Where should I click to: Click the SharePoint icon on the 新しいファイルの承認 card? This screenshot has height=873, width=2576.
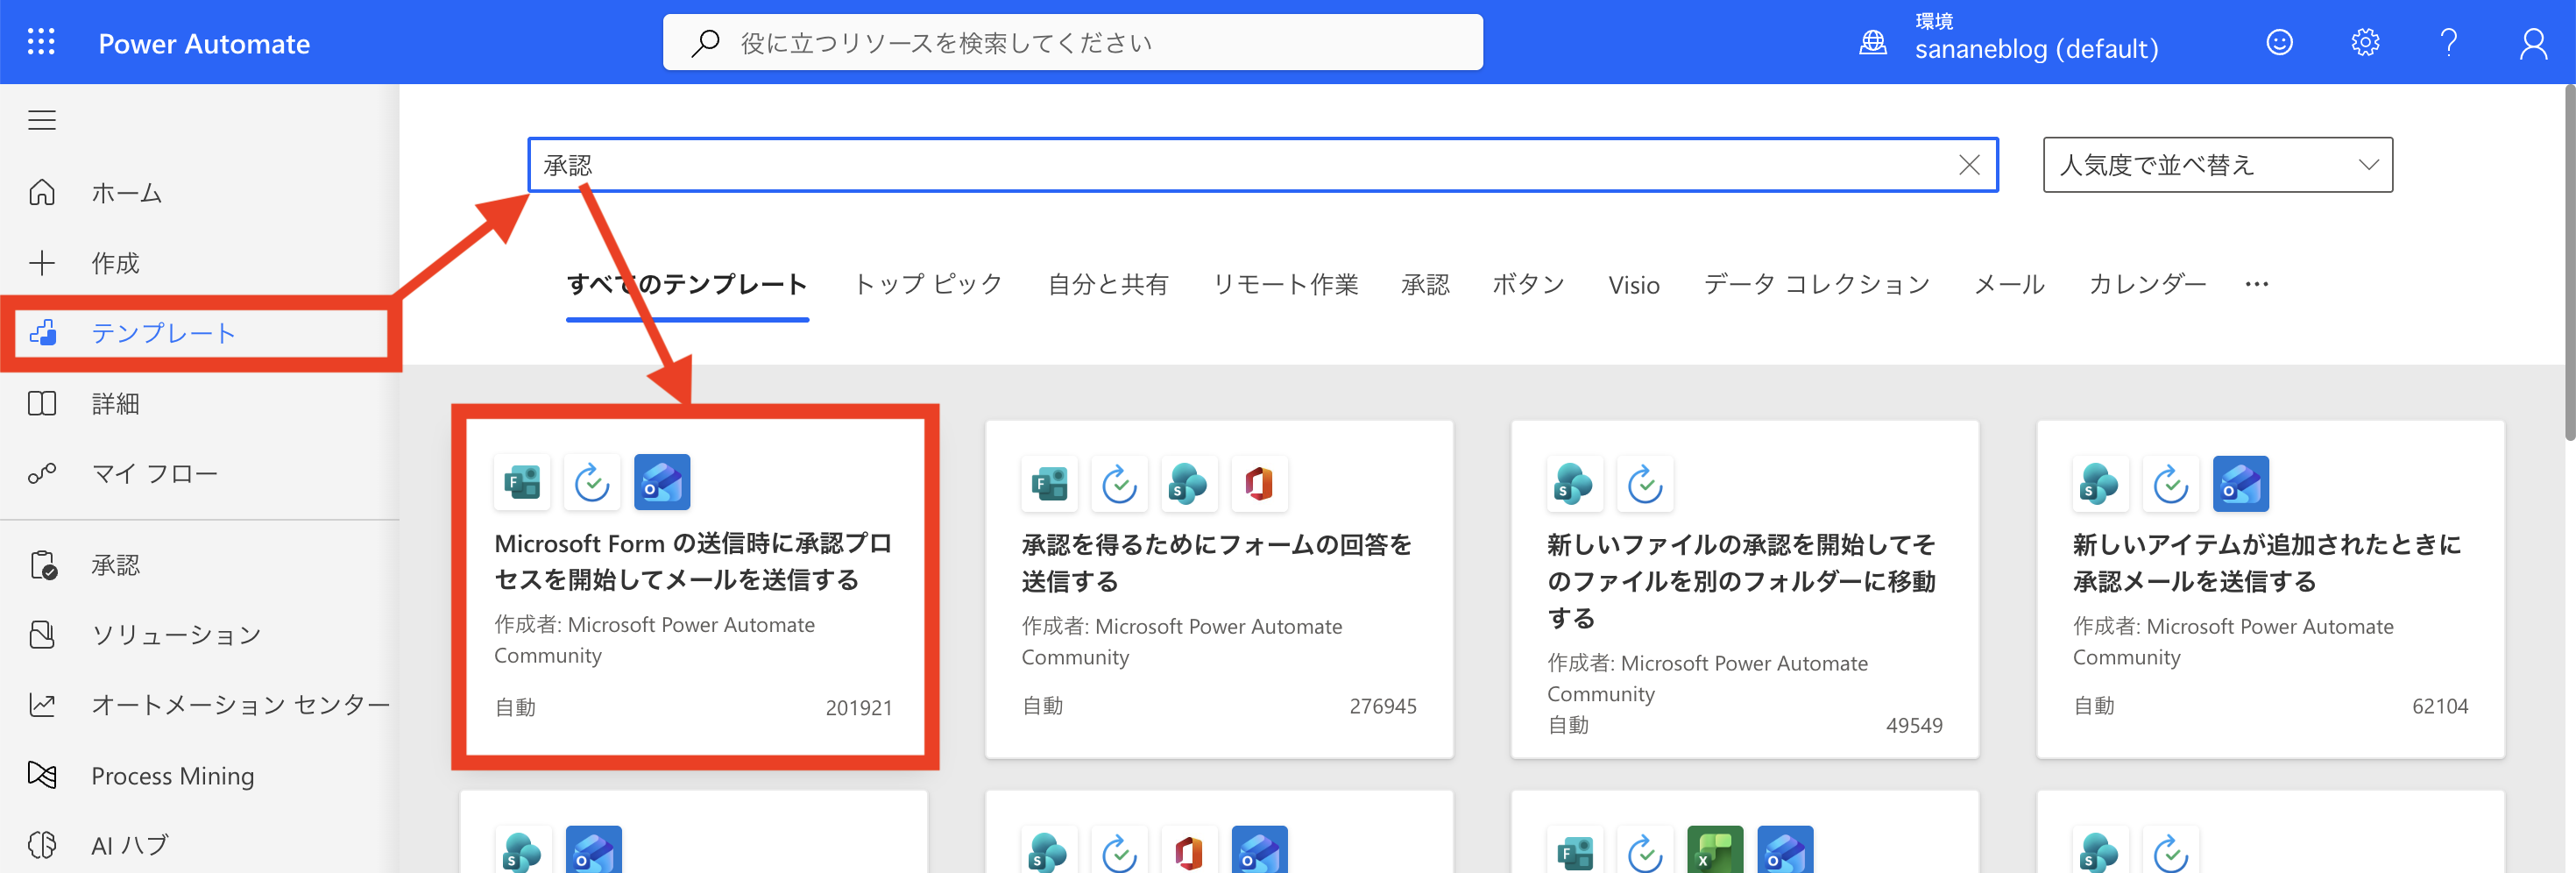1574,484
